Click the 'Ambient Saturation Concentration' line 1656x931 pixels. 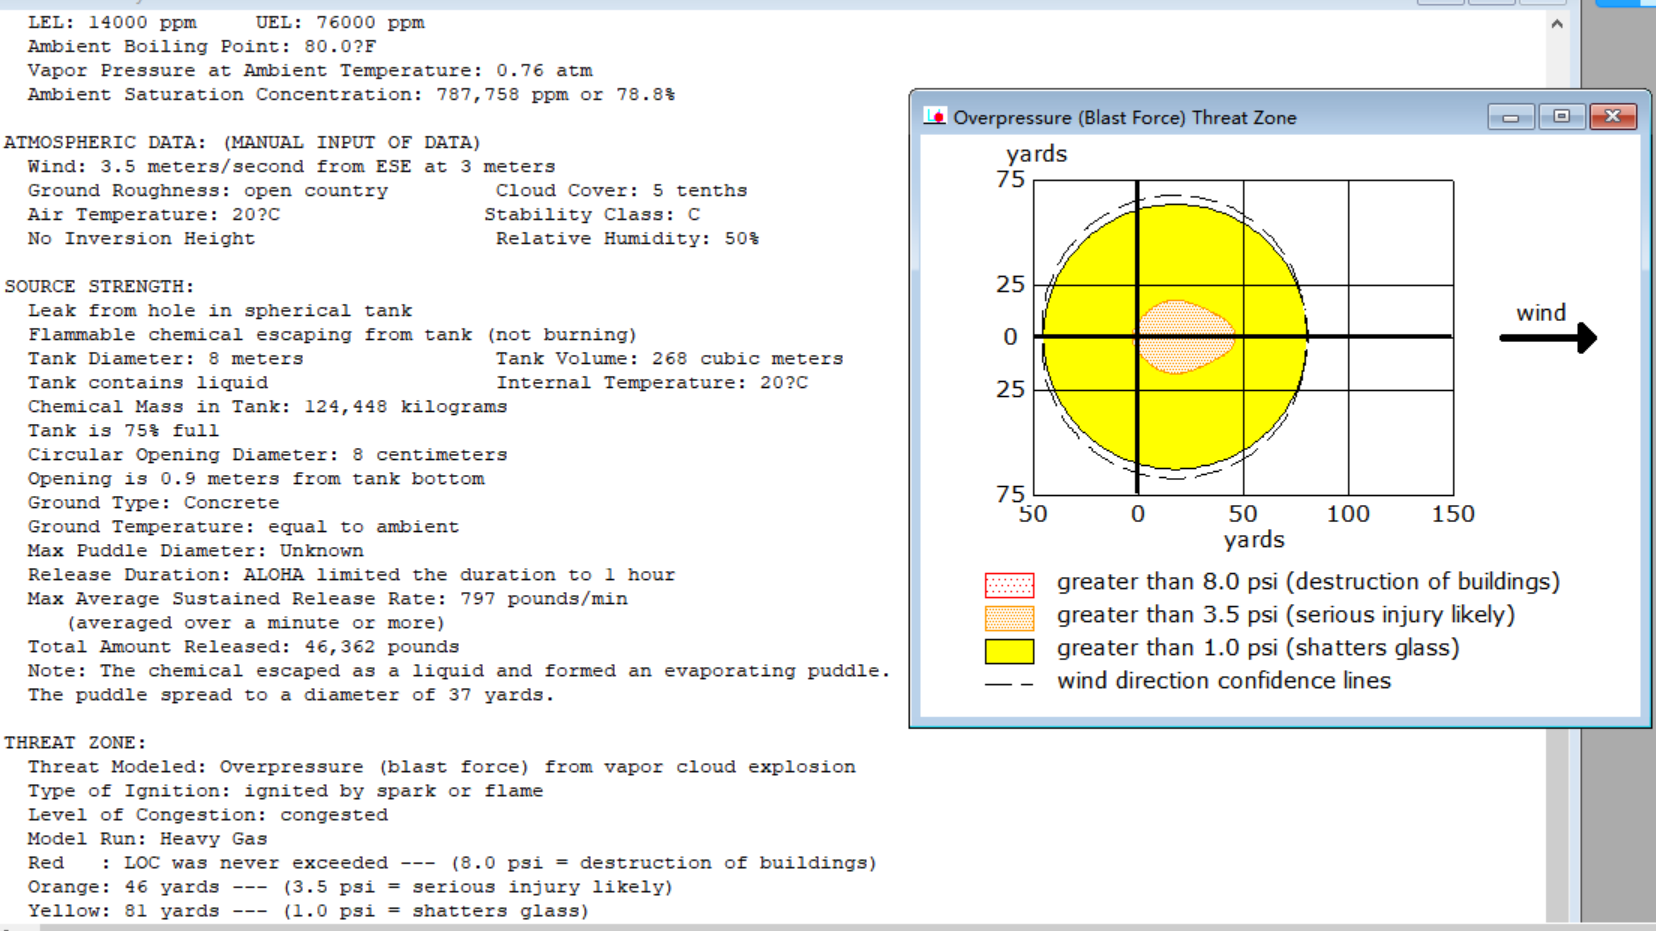(x=351, y=95)
